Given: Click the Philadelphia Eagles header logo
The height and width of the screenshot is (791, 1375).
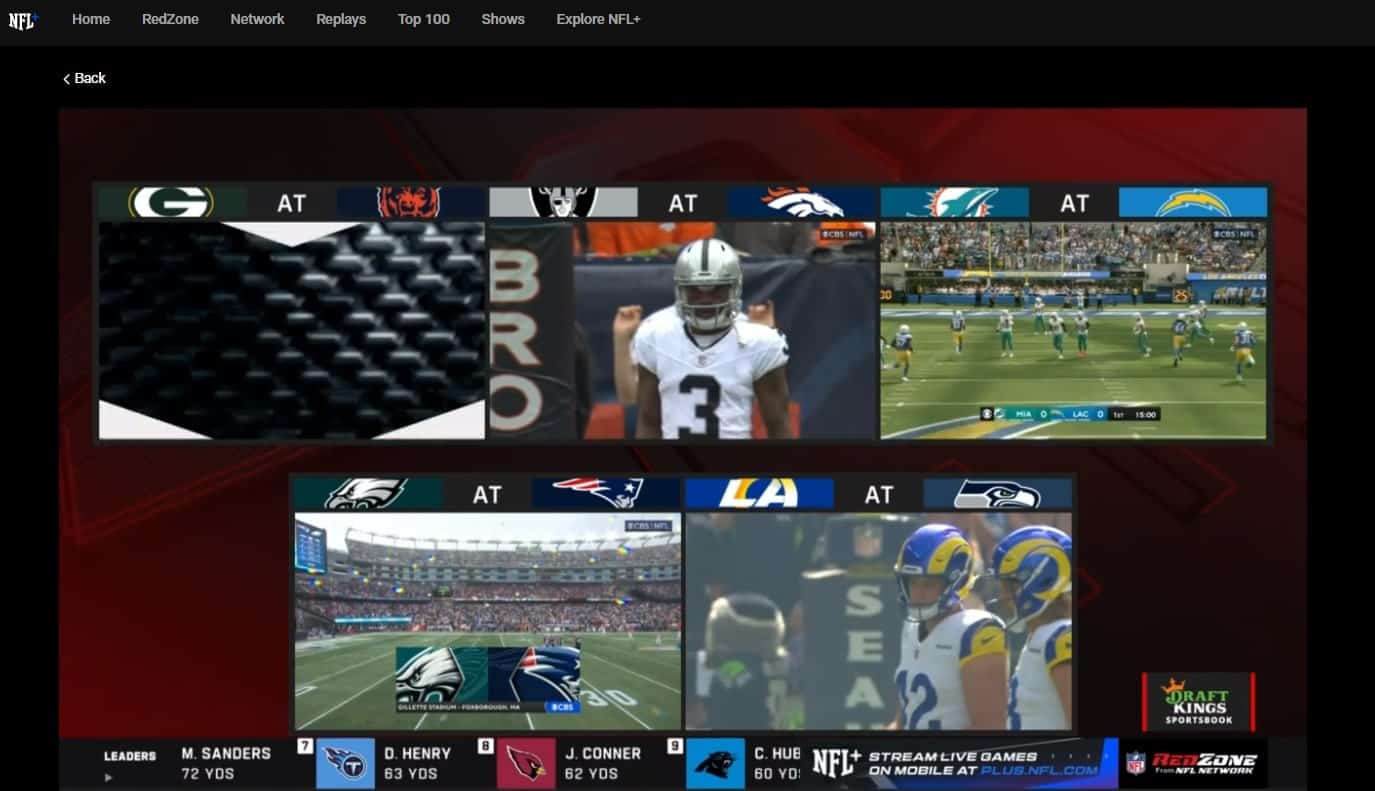Looking at the screenshot, I should click(x=367, y=494).
